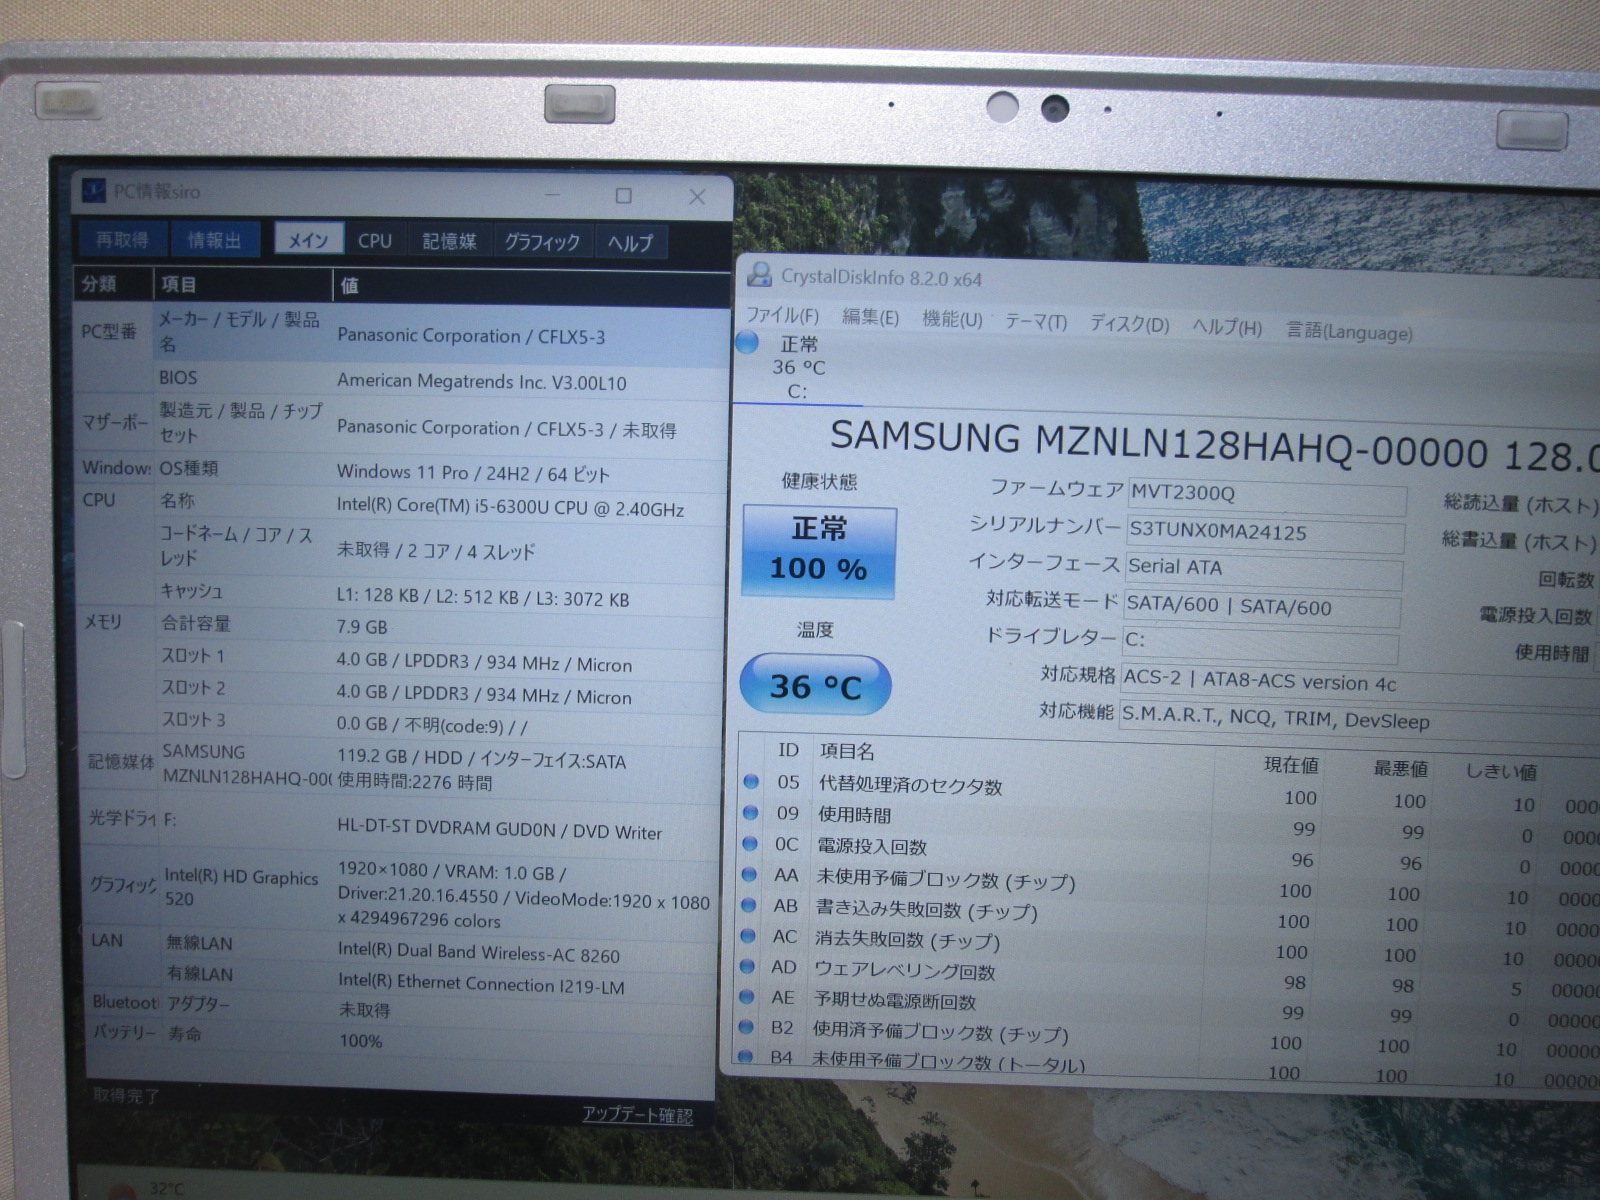Click the serial number field S3TUNX0MA24125
This screenshot has height=1200, width=1600.
(1265, 533)
